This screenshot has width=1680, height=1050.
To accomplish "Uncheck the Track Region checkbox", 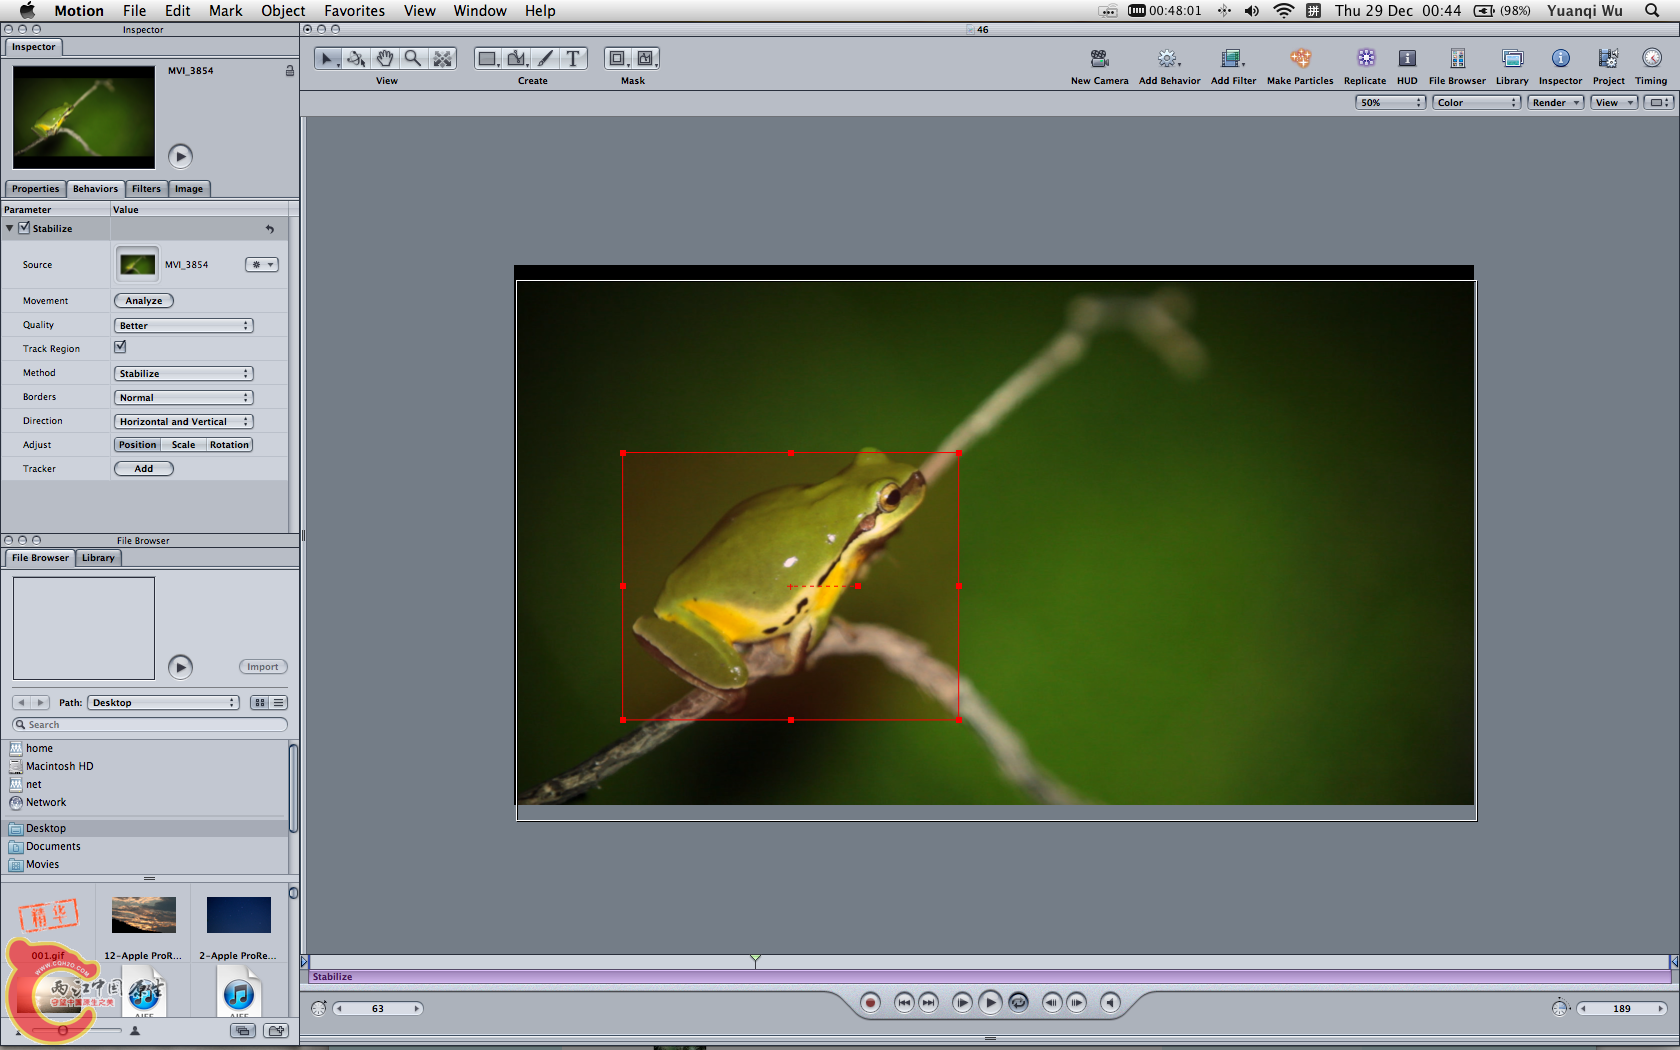I will coord(120,347).
